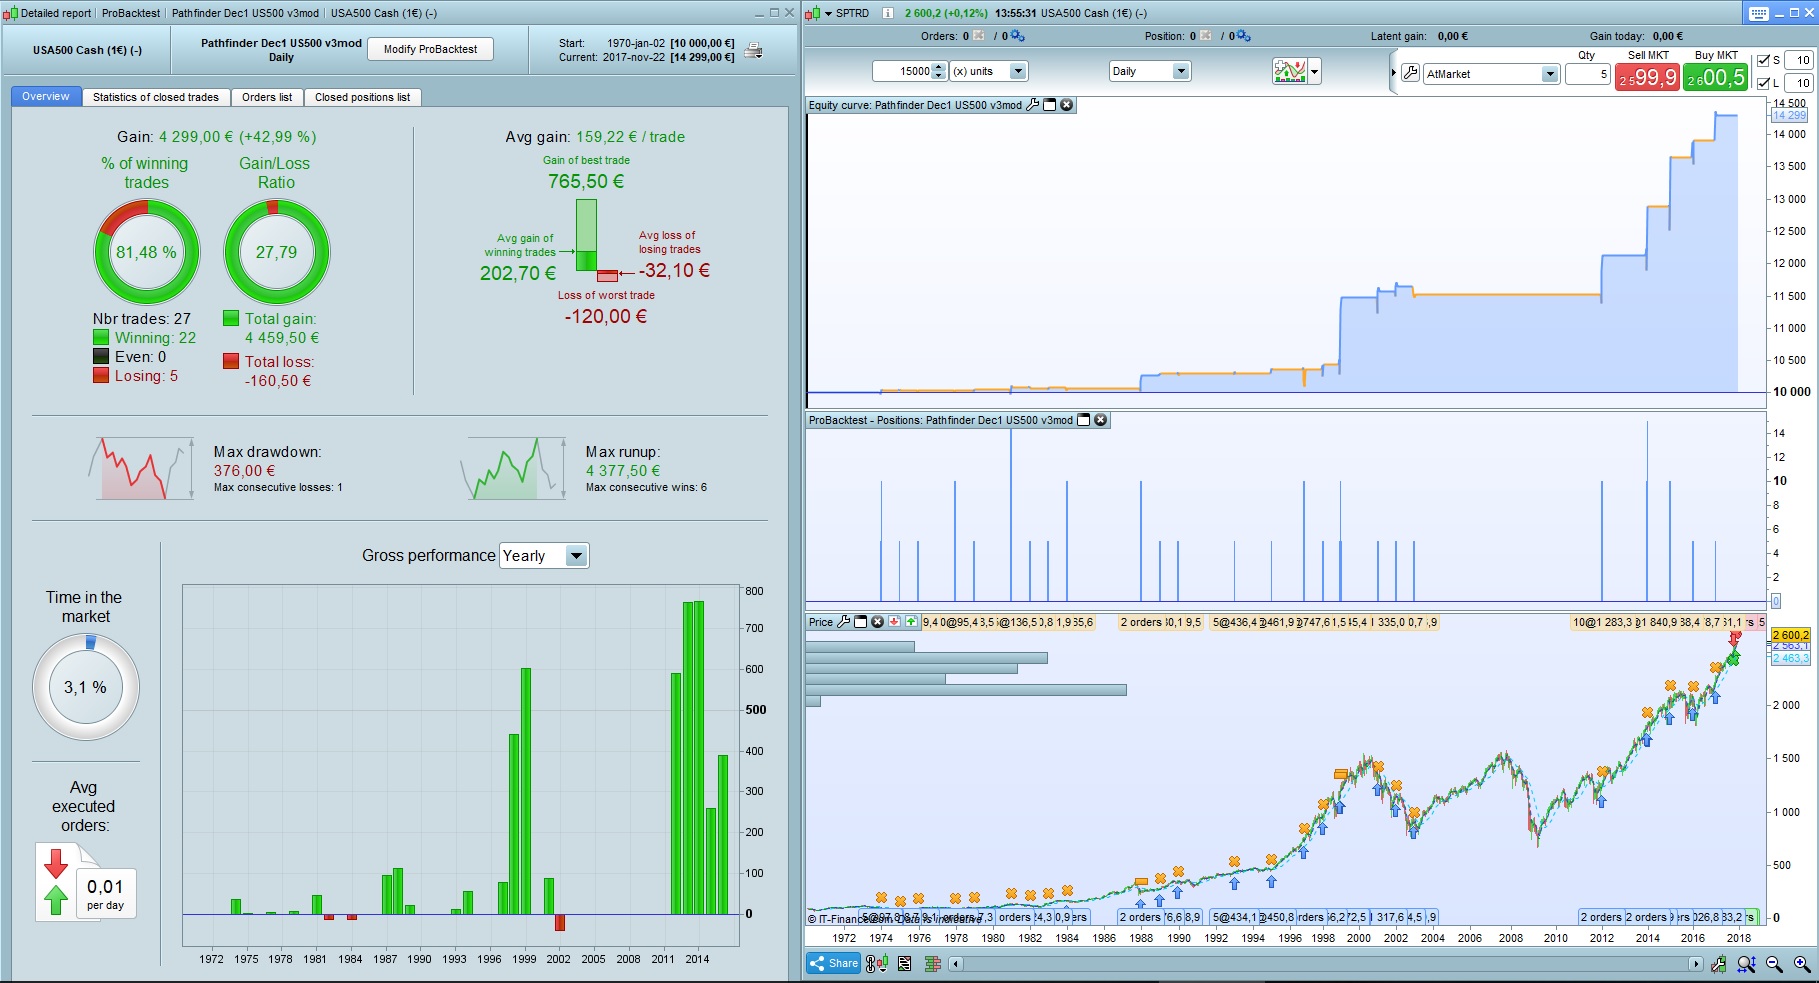The image size is (1819, 983).
Task: Open trading settings wrench icon
Action: [x=1410, y=73]
